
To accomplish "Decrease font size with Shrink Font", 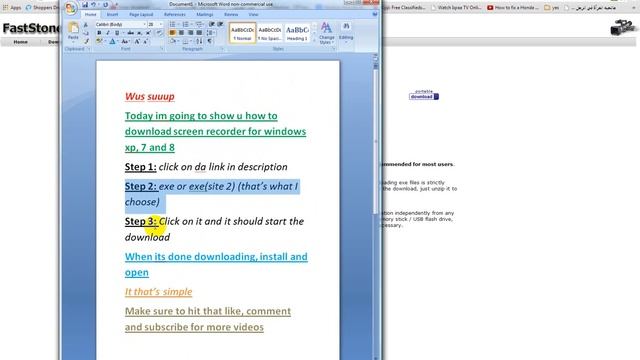I will pyautogui.click(x=145, y=41).
